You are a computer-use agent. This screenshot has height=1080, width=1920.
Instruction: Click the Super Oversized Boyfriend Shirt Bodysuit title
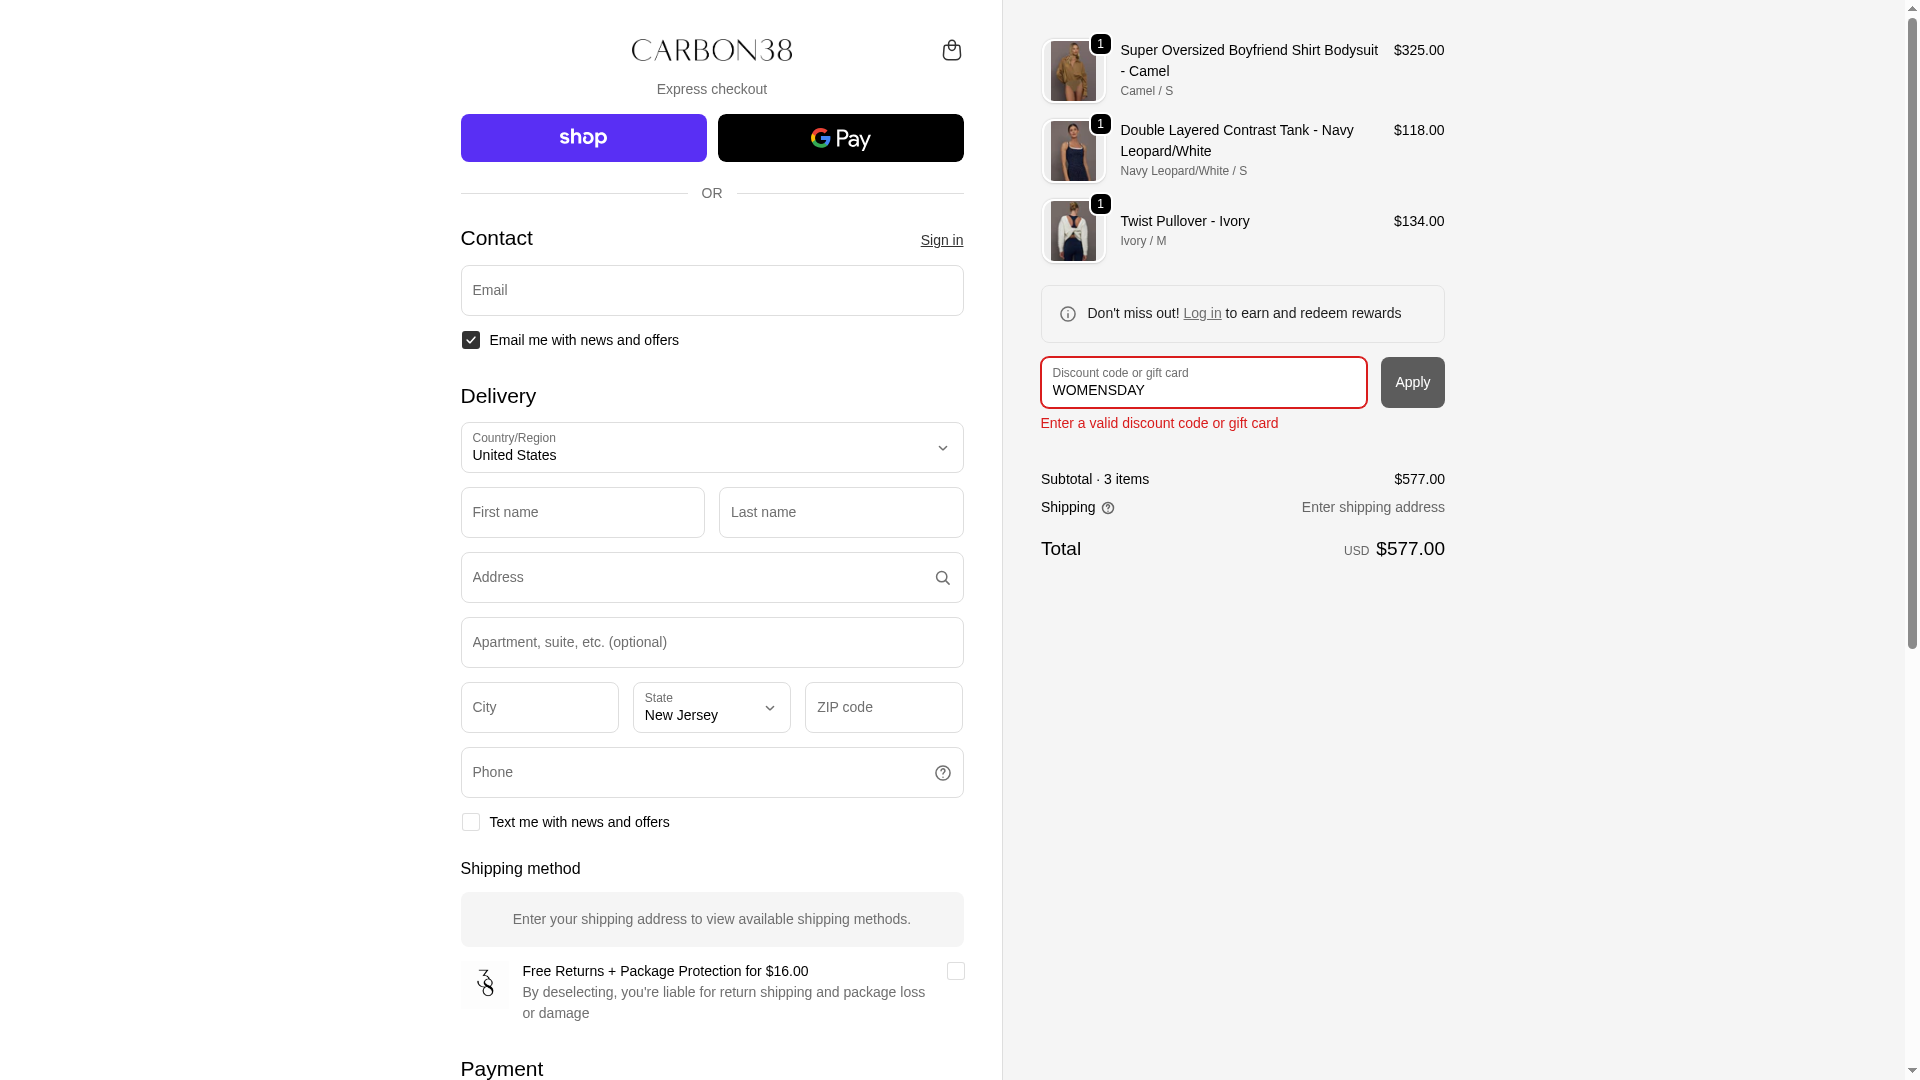1249,60
